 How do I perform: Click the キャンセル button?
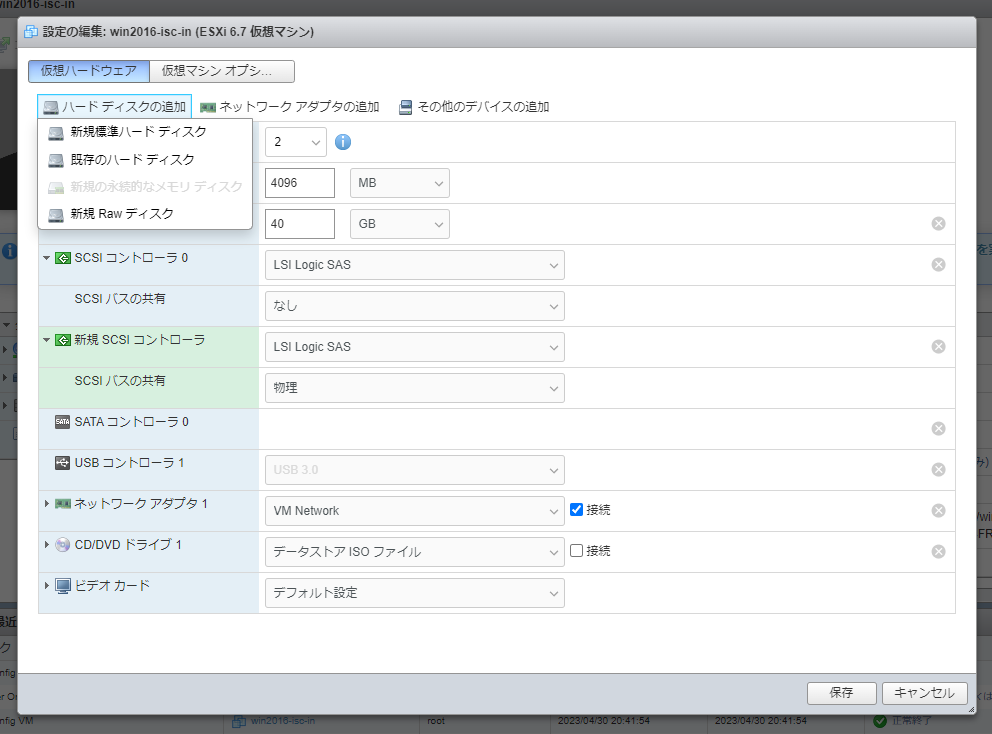pyautogui.click(x=924, y=693)
